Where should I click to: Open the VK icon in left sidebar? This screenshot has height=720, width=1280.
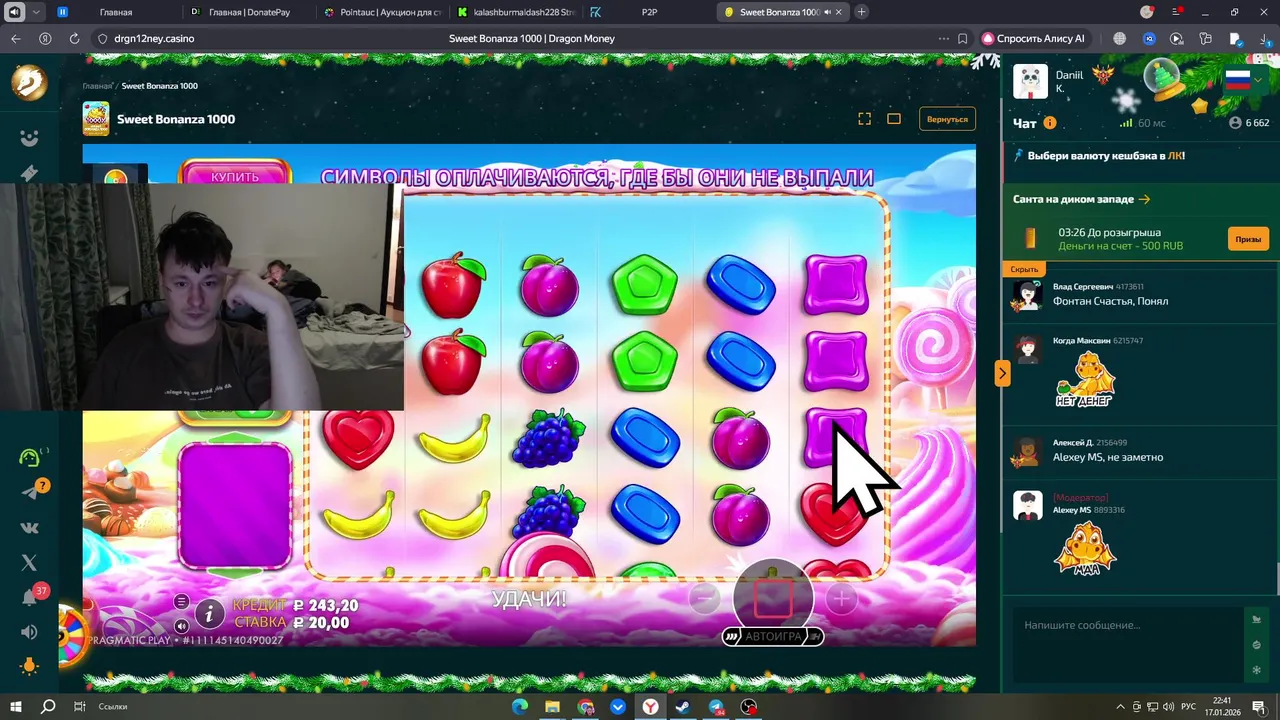(x=29, y=528)
